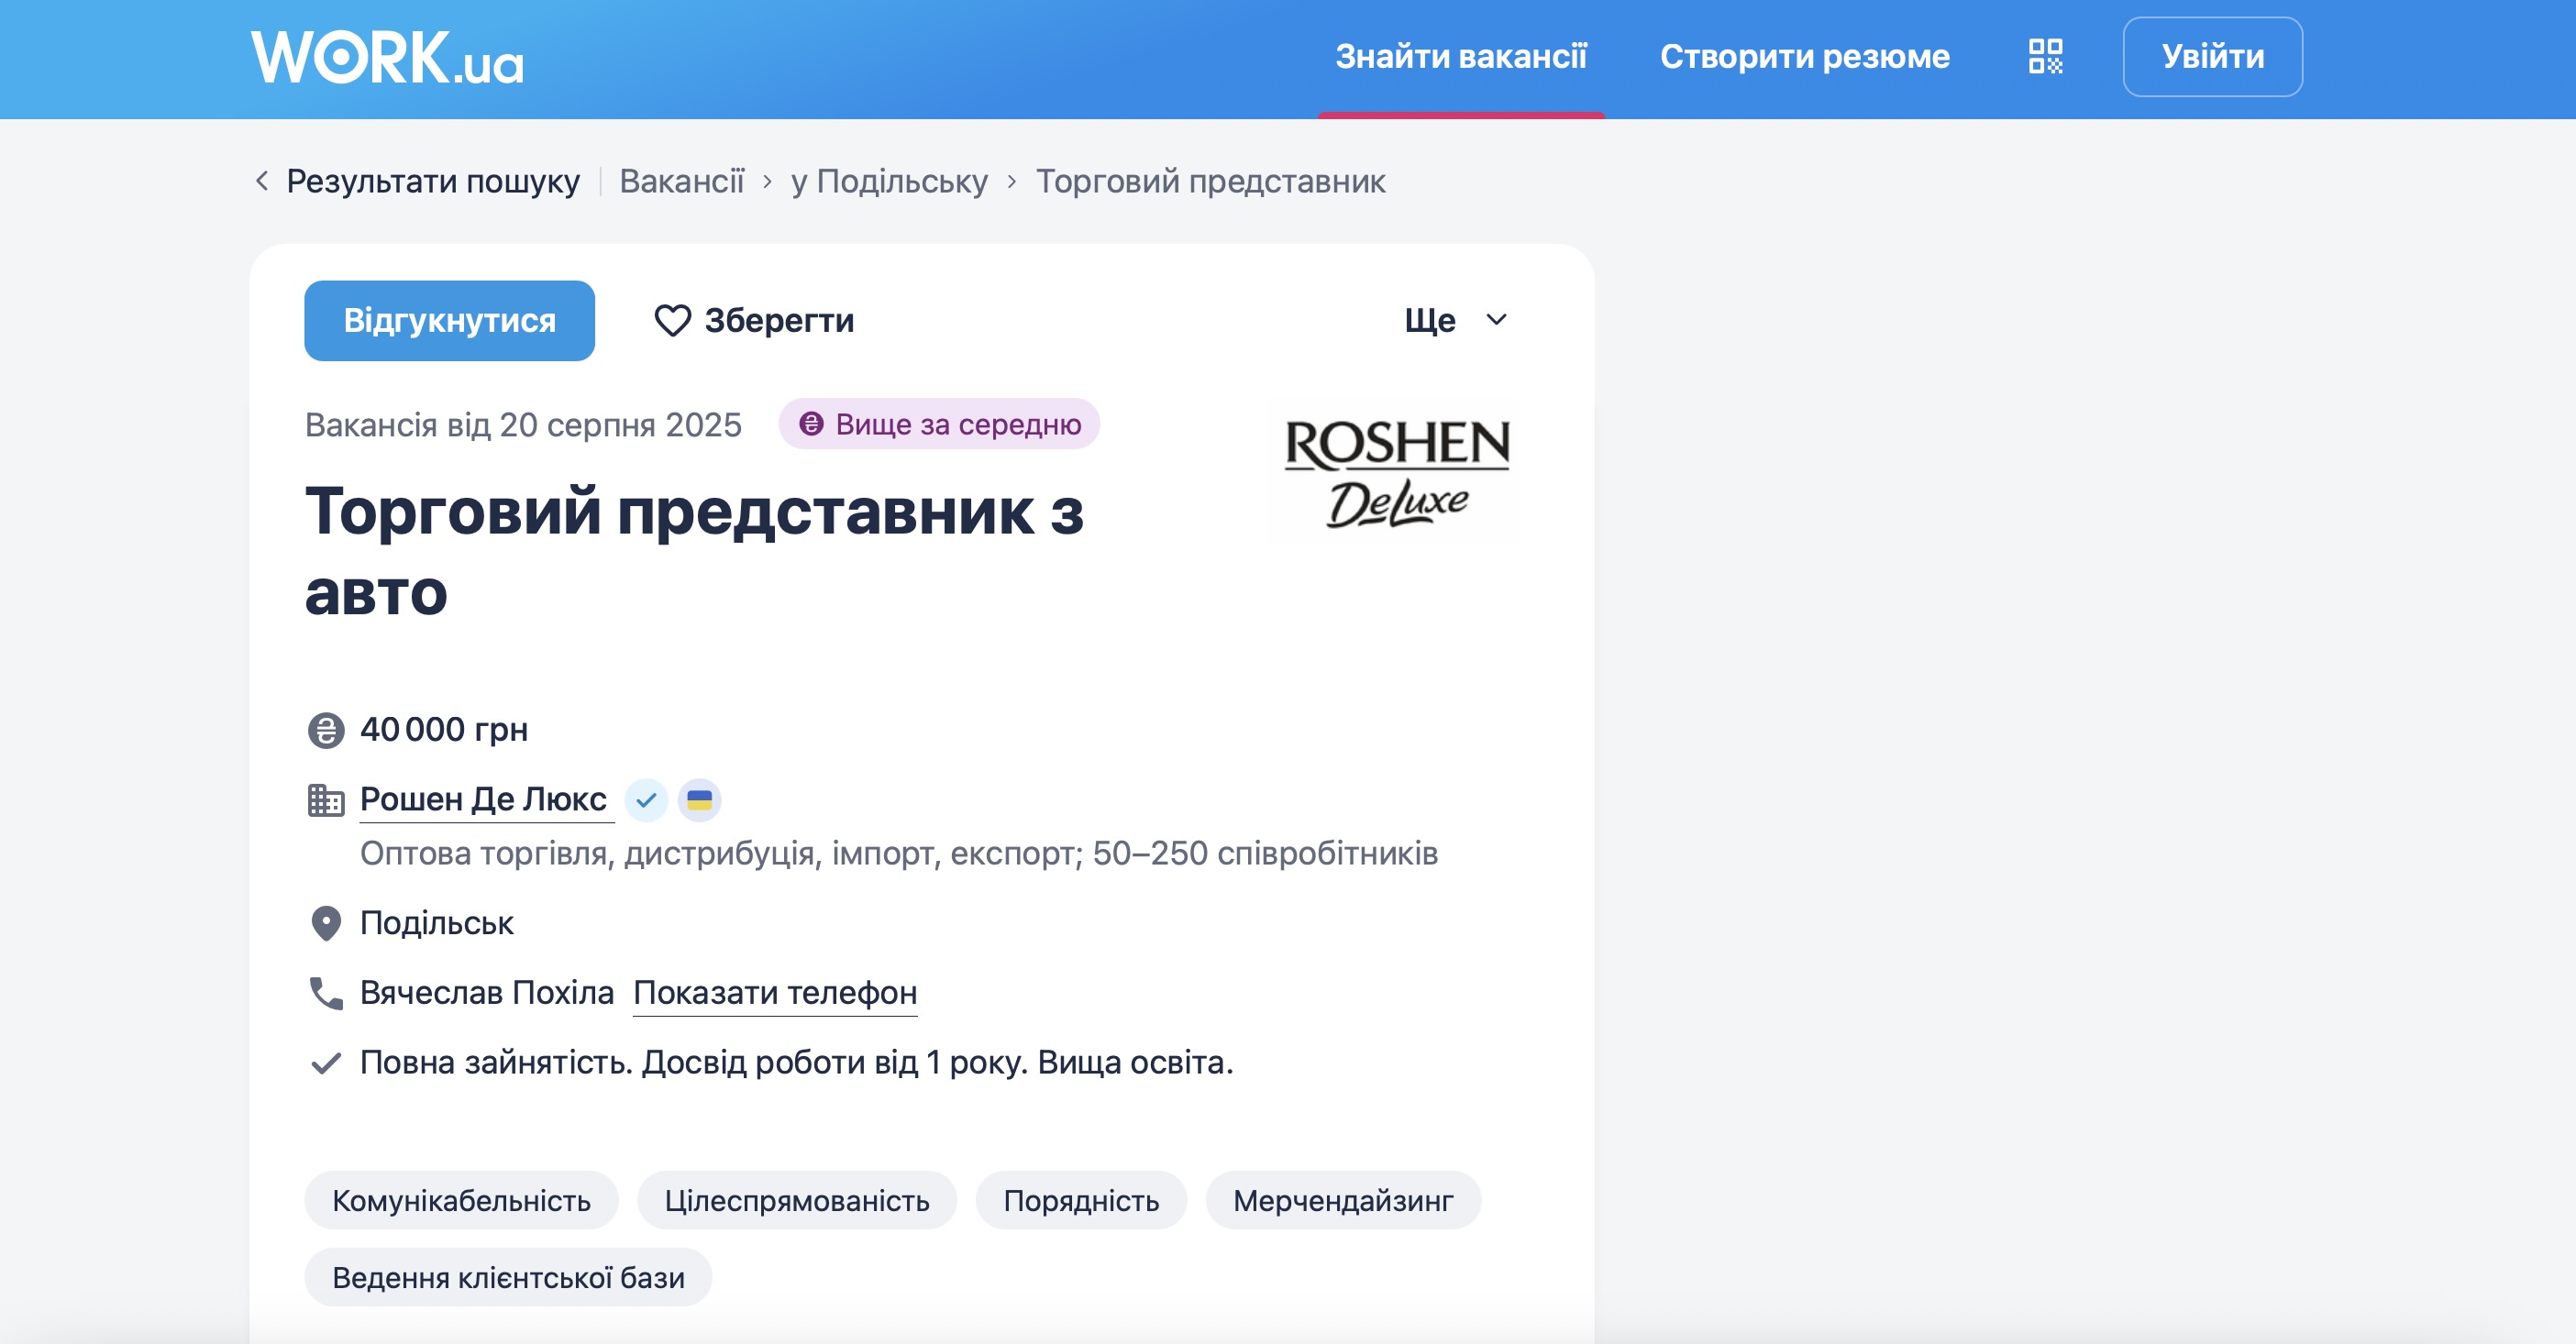Click the contact name Вячеслав Похіла
Screen dimensions: 2576x1344
487,992
